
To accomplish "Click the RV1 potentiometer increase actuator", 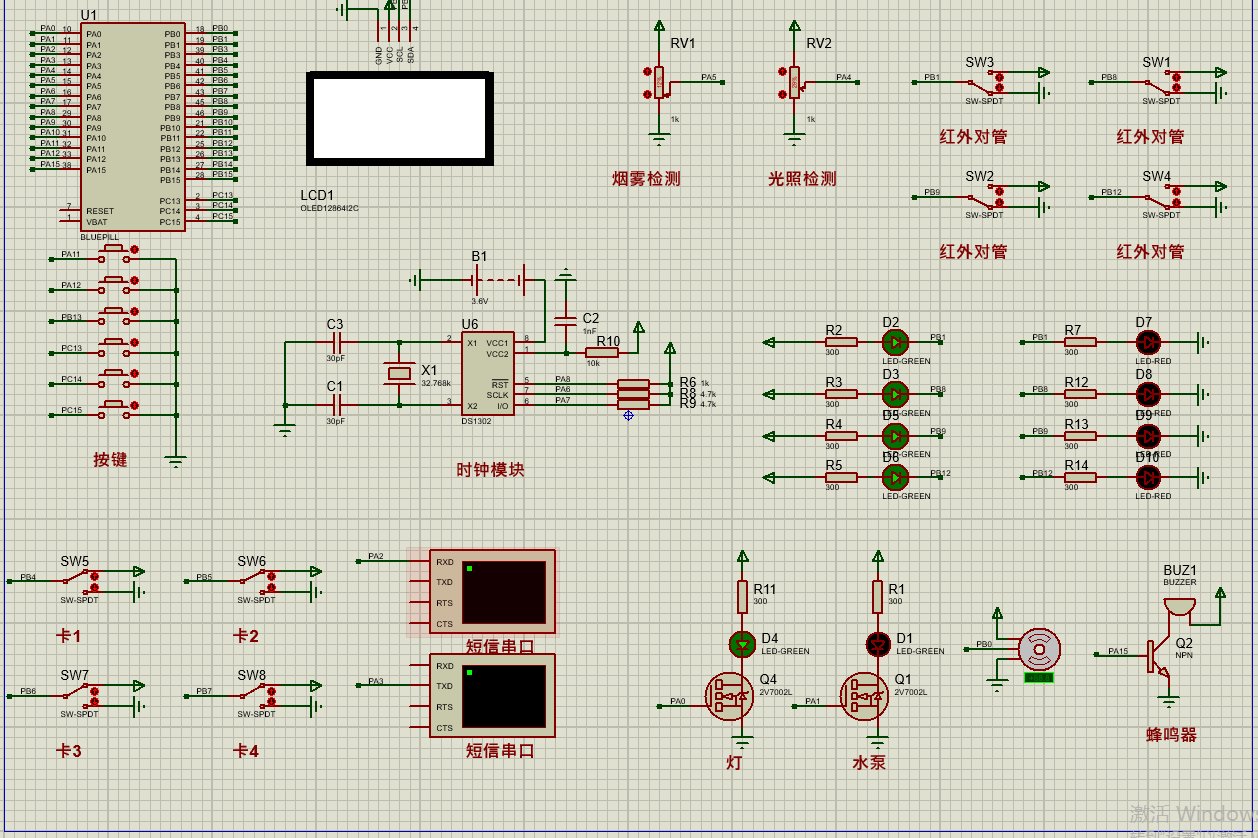I will (647, 71).
